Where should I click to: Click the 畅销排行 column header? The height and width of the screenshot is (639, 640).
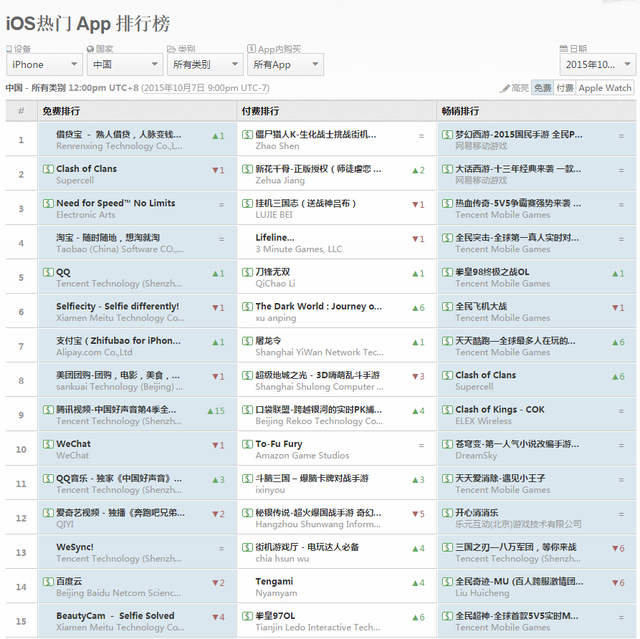[x=460, y=111]
